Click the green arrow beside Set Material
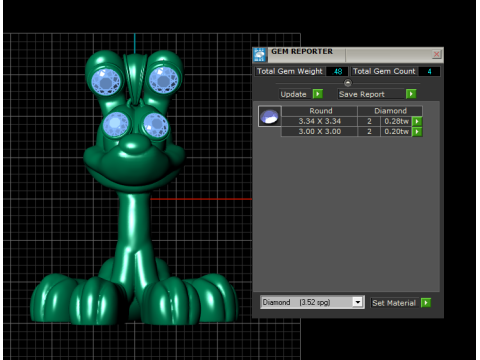The image size is (480, 360). pyautogui.click(x=426, y=303)
